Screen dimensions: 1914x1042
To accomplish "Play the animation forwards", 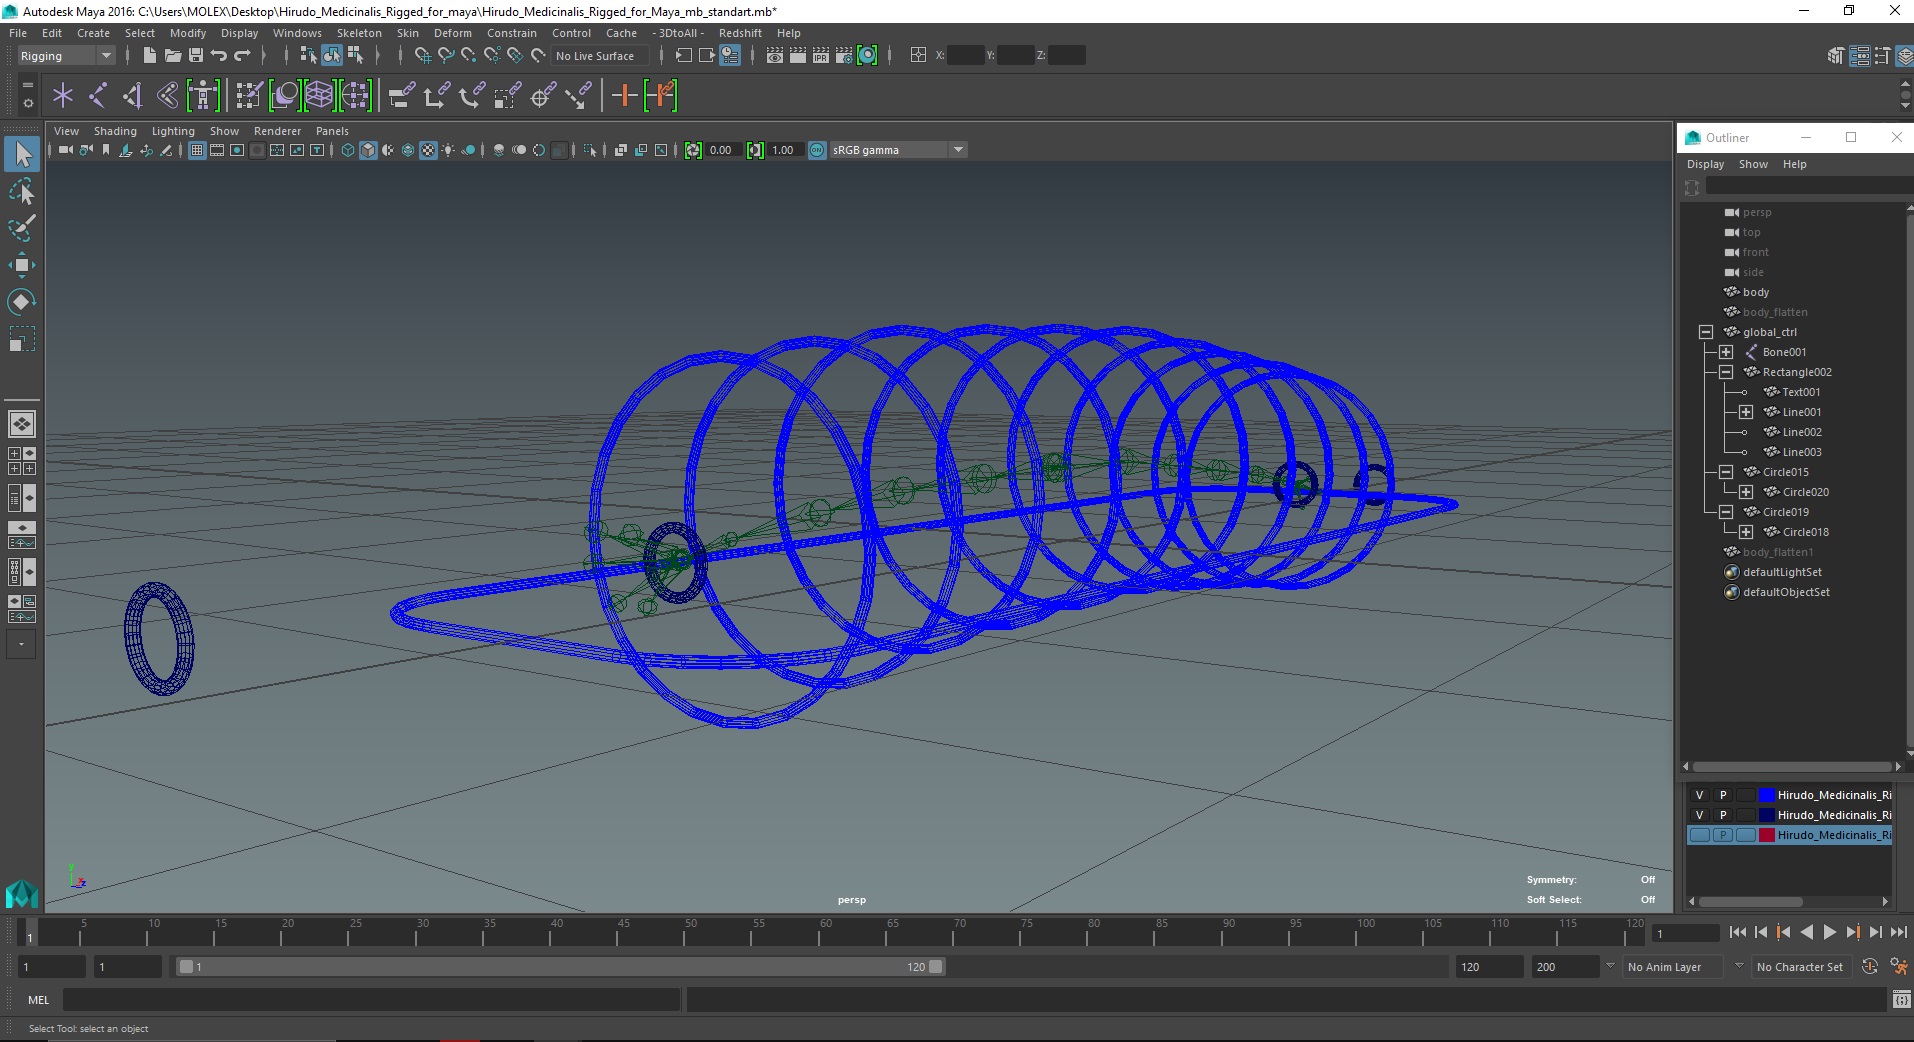I will point(1829,932).
